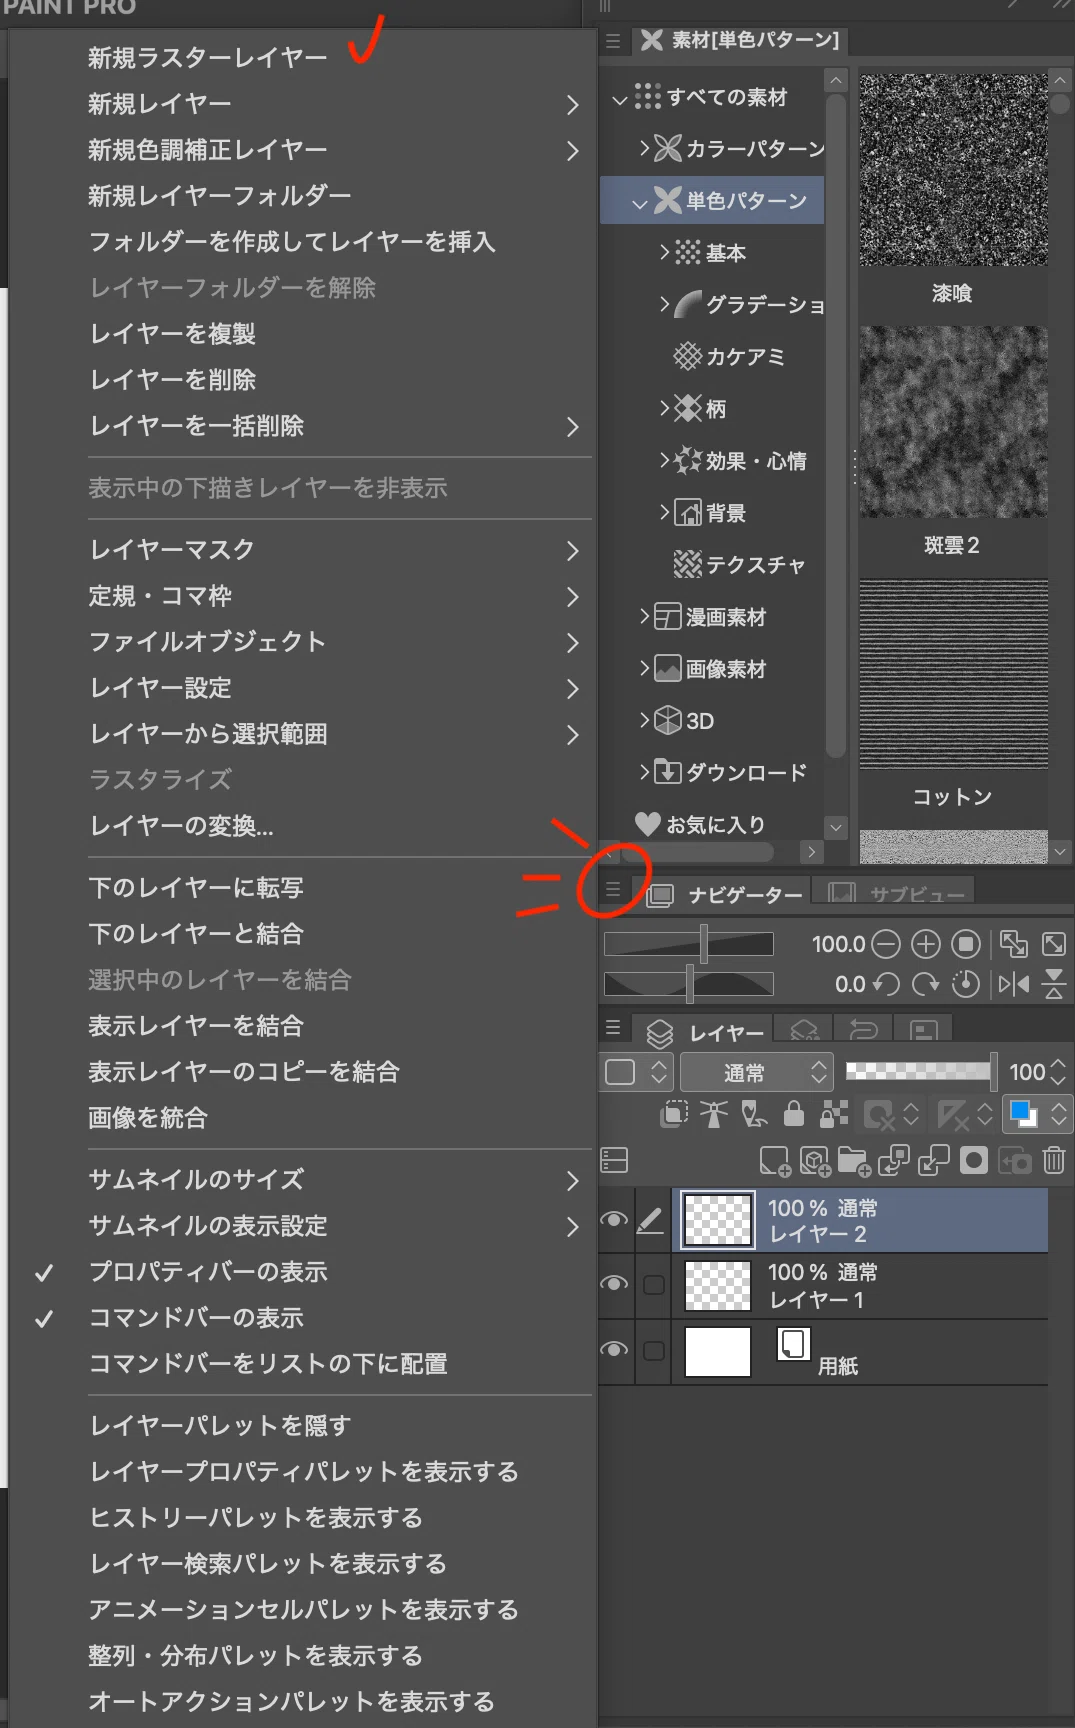Toggle lock layer padlock
The width and height of the screenshot is (1075, 1728).
click(794, 1114)
